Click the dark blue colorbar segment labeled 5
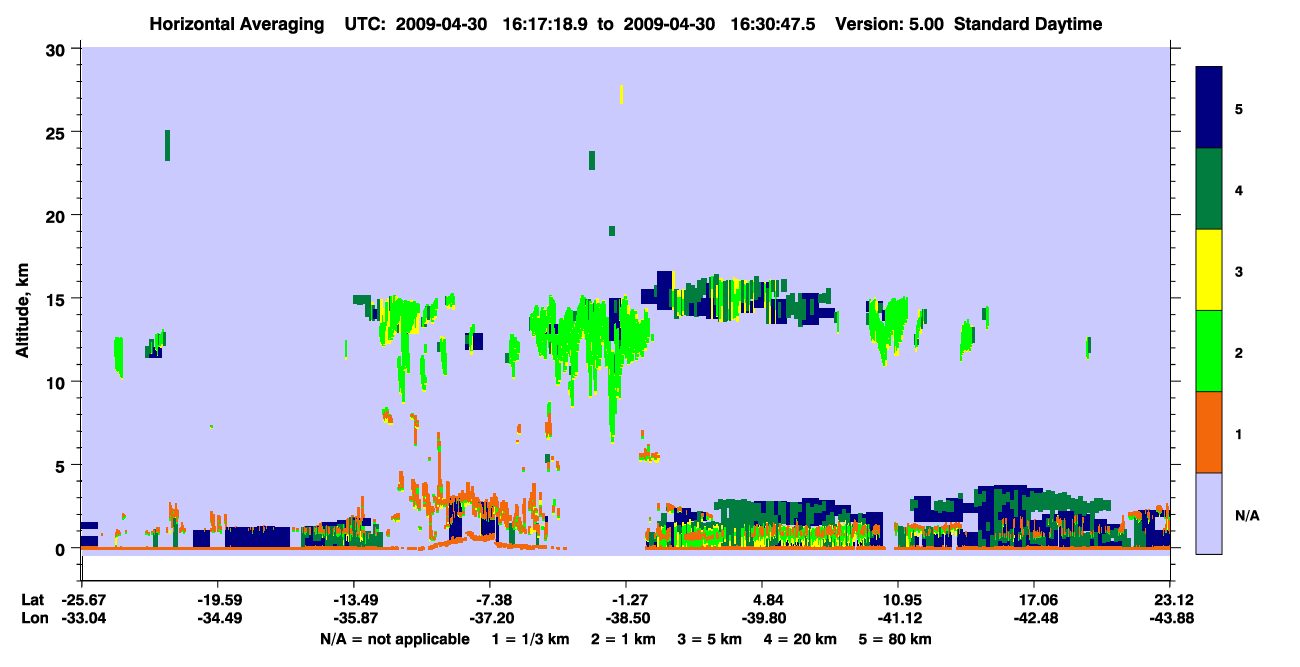1300x667 pixels. [x=1209, y=108]
